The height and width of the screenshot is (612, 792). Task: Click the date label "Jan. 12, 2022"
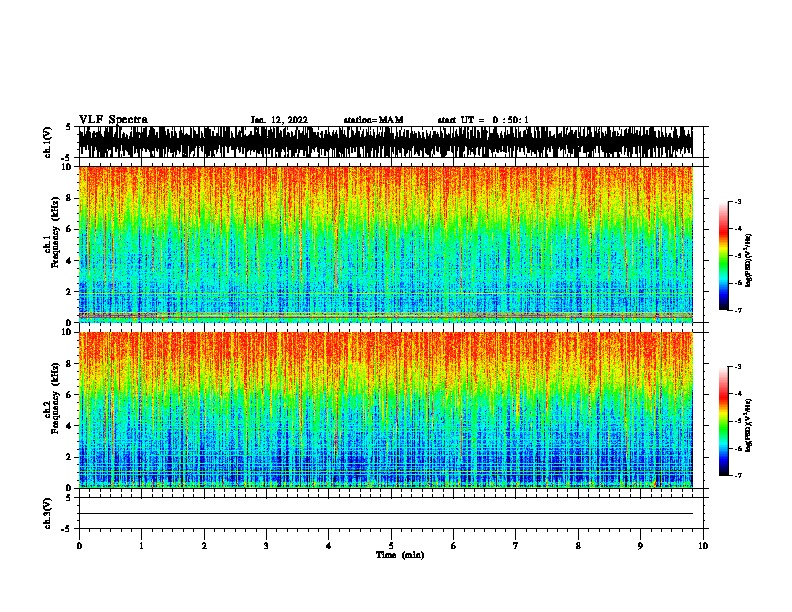click(279, 120)
